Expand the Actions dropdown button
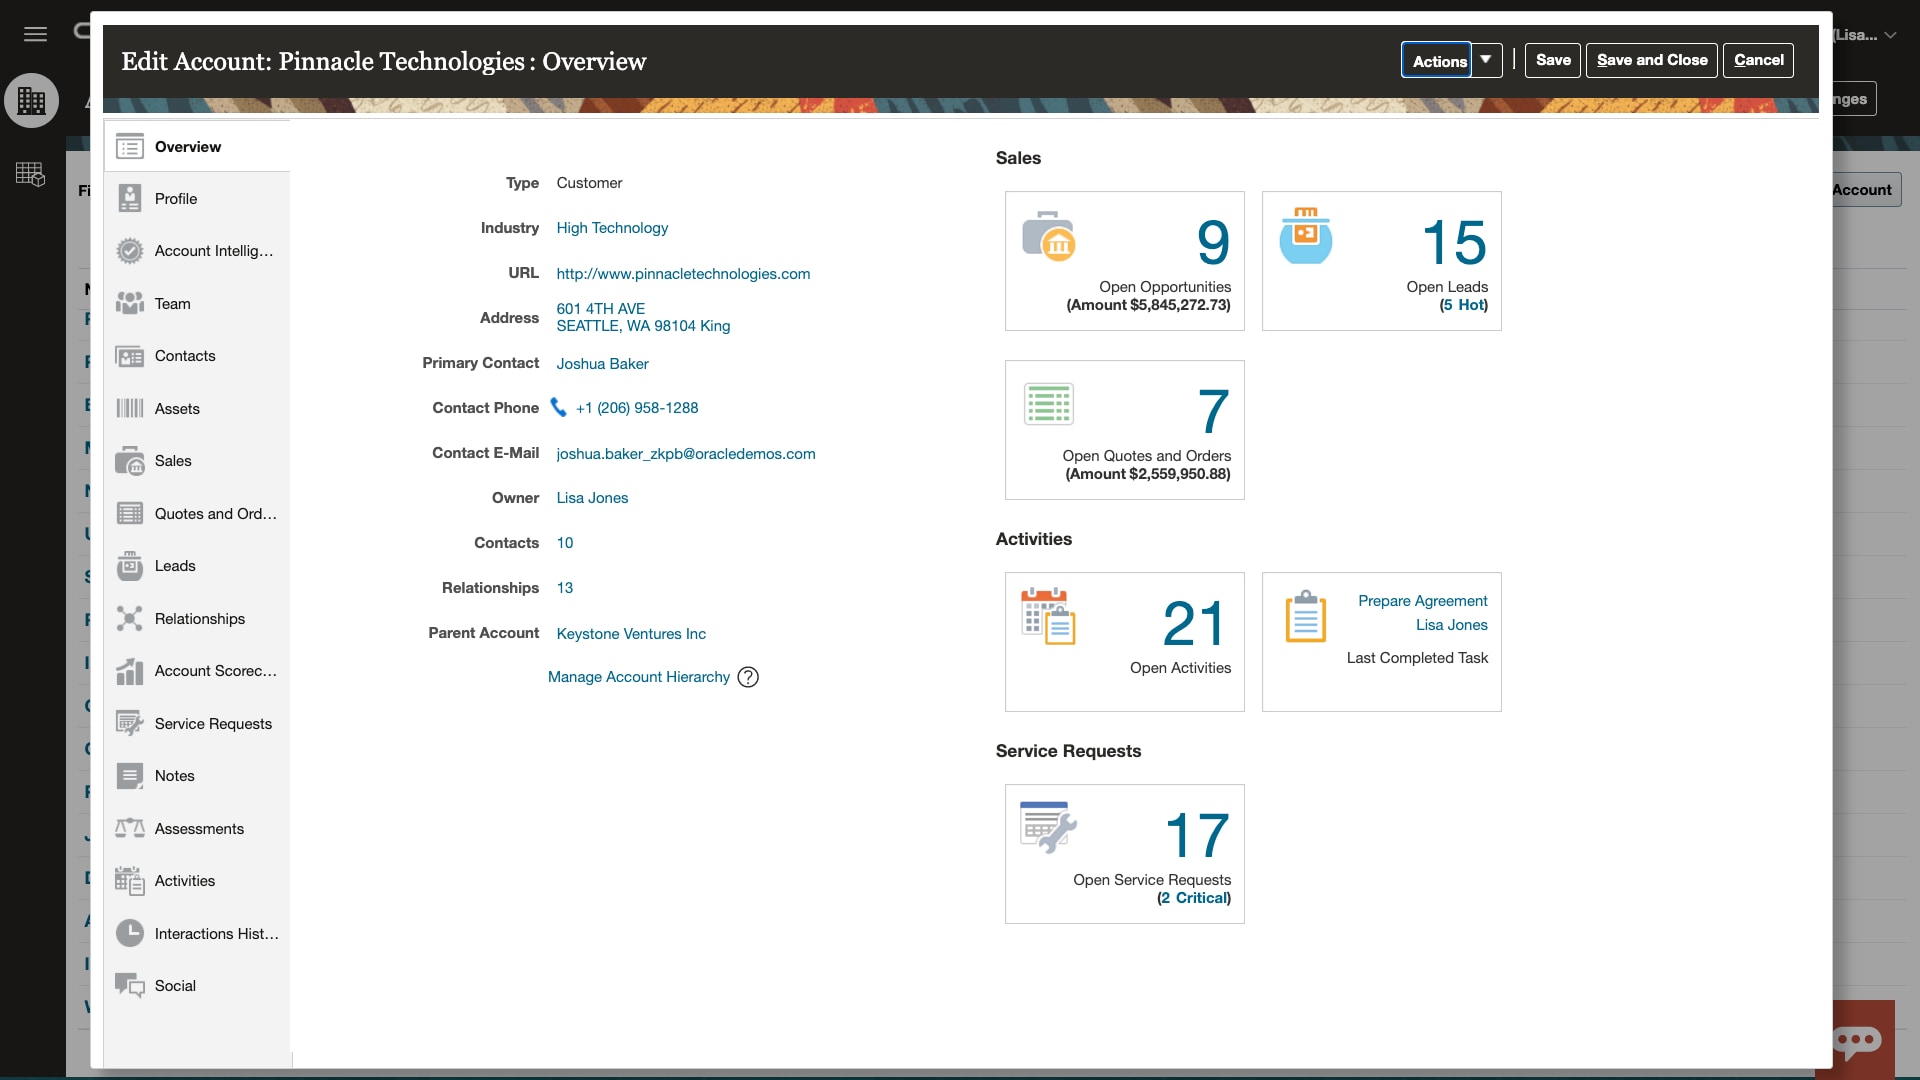Viewport: 1920px width, 1080px height. (1485, 59)
